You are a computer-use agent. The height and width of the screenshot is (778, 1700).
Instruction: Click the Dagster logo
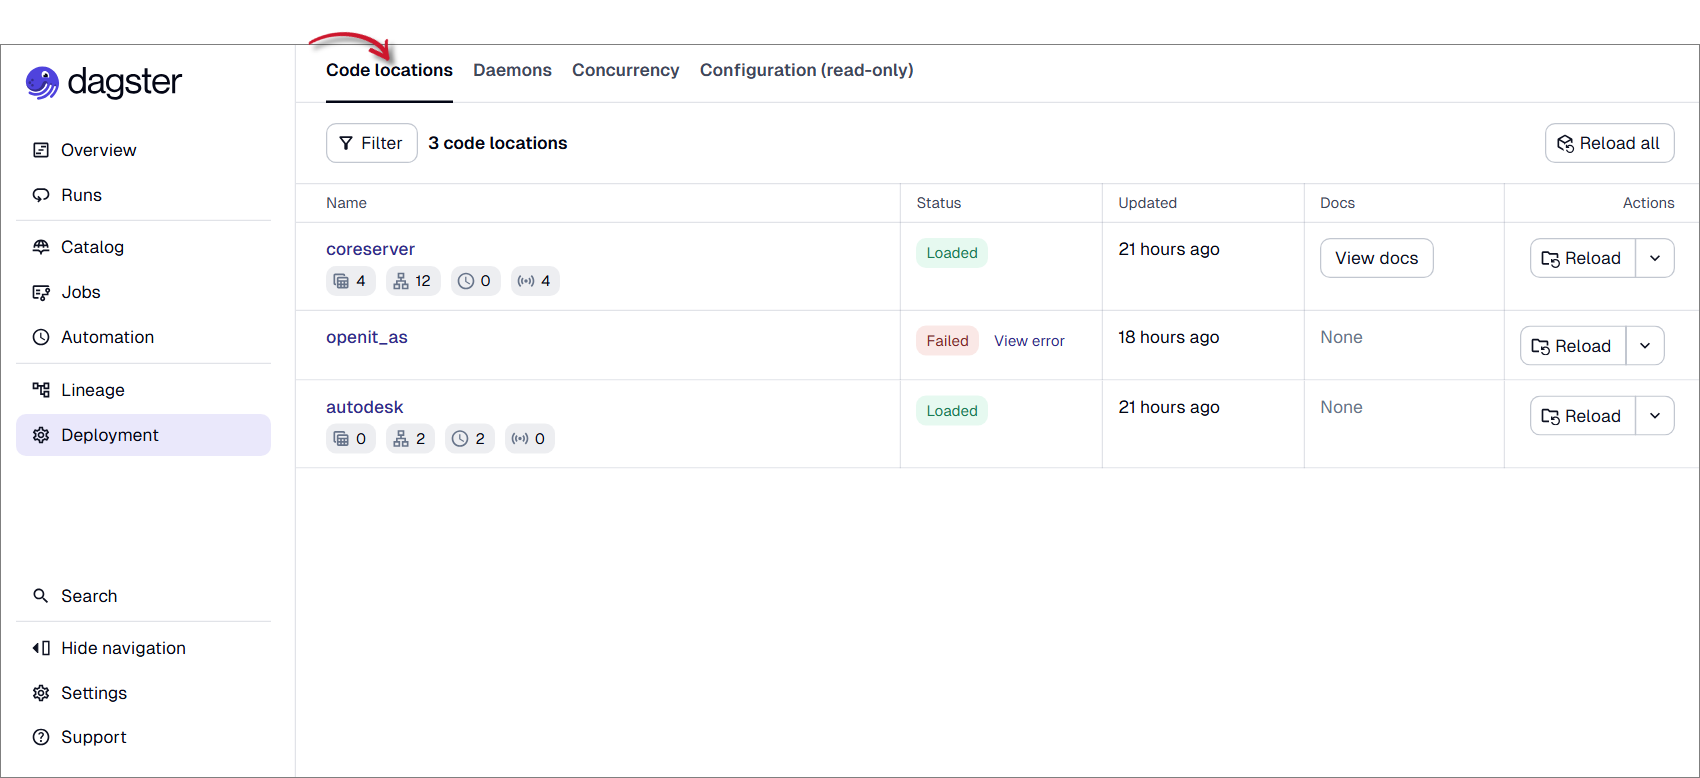click(104, 82)
